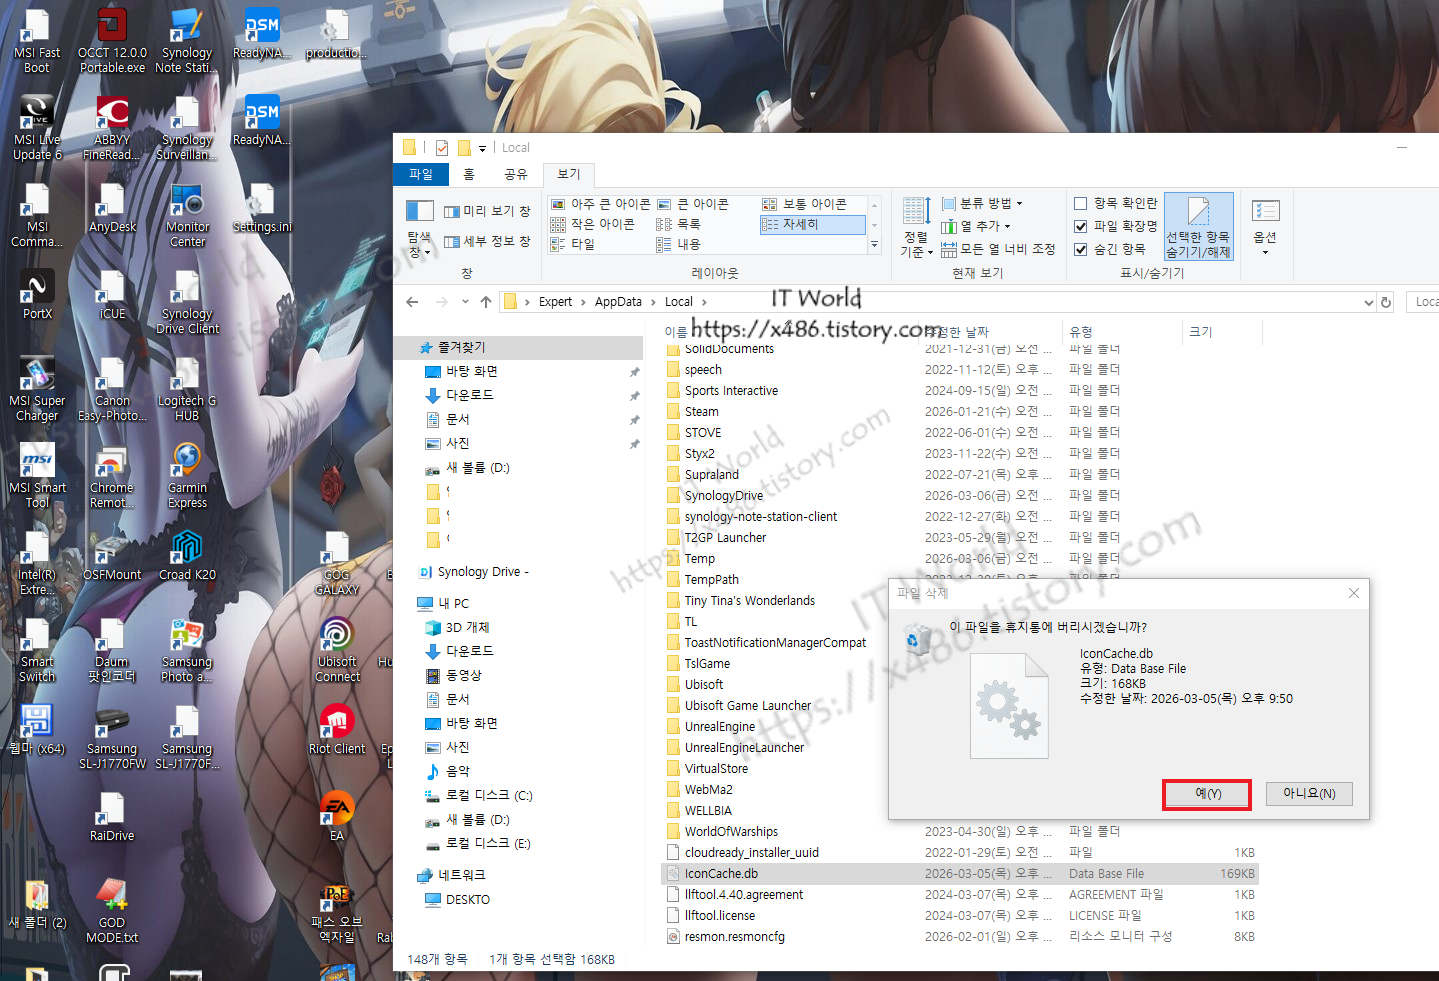Click size all columns to fit (모든 열 너비 조정)

(x=998, y=249)
